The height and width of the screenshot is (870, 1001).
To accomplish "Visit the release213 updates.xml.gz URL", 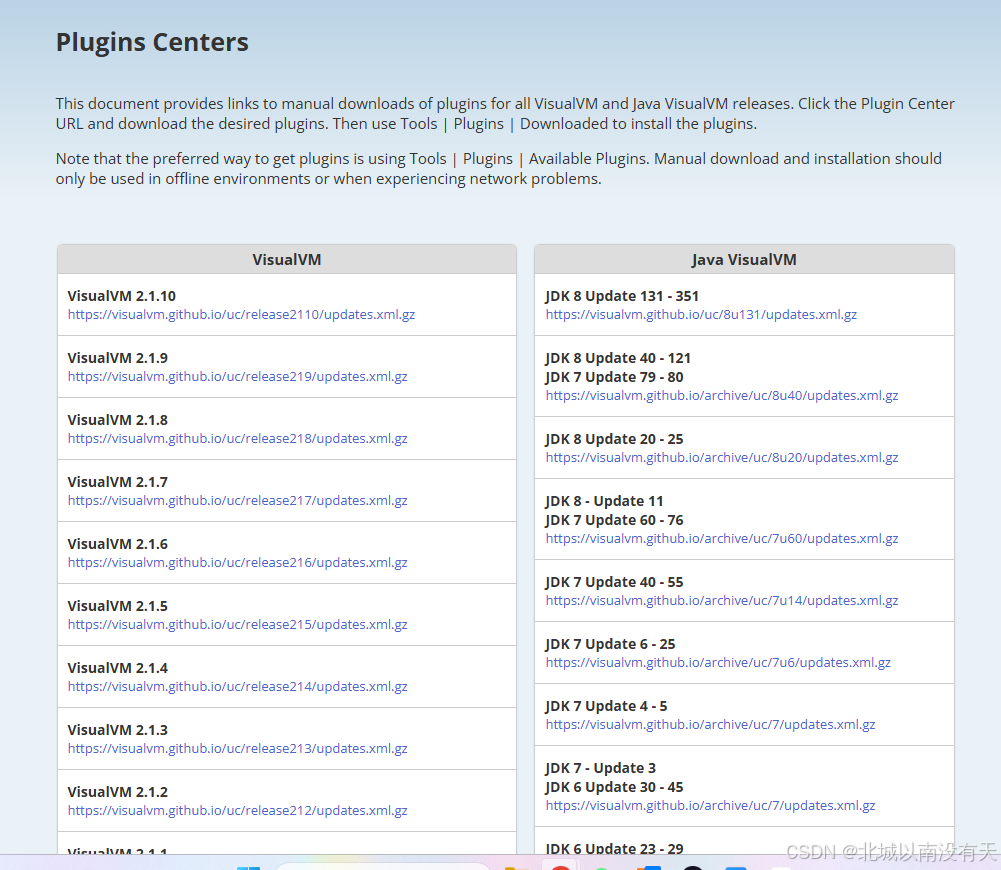I will [x=237, y=748].
